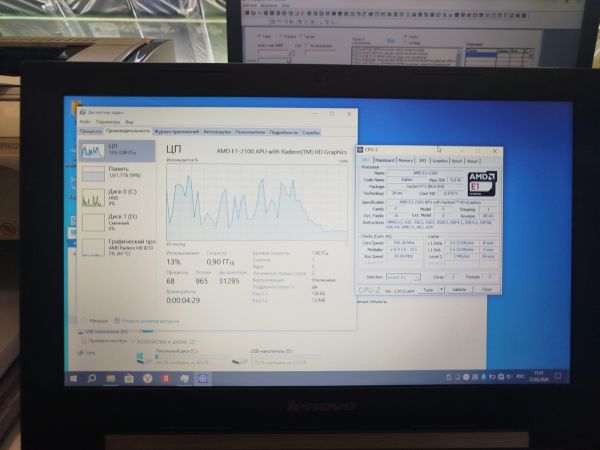The image size is (600, 450).
Task: Click the Close button in CPU-Z
Action: pos(487,290)
